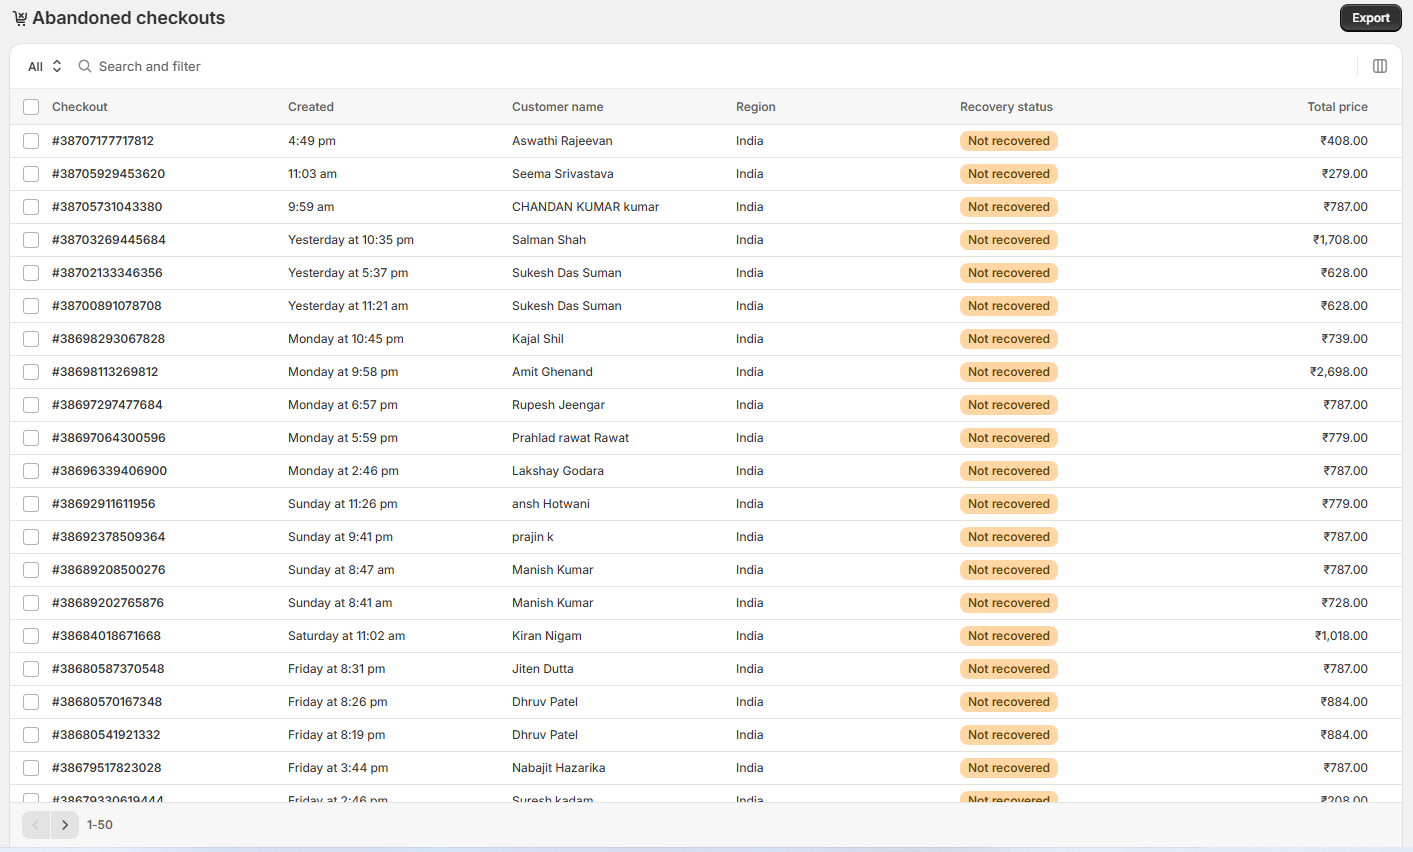Go to next page arrow
The width and height of the screenshot is (1413, 852).
point(65,825)
